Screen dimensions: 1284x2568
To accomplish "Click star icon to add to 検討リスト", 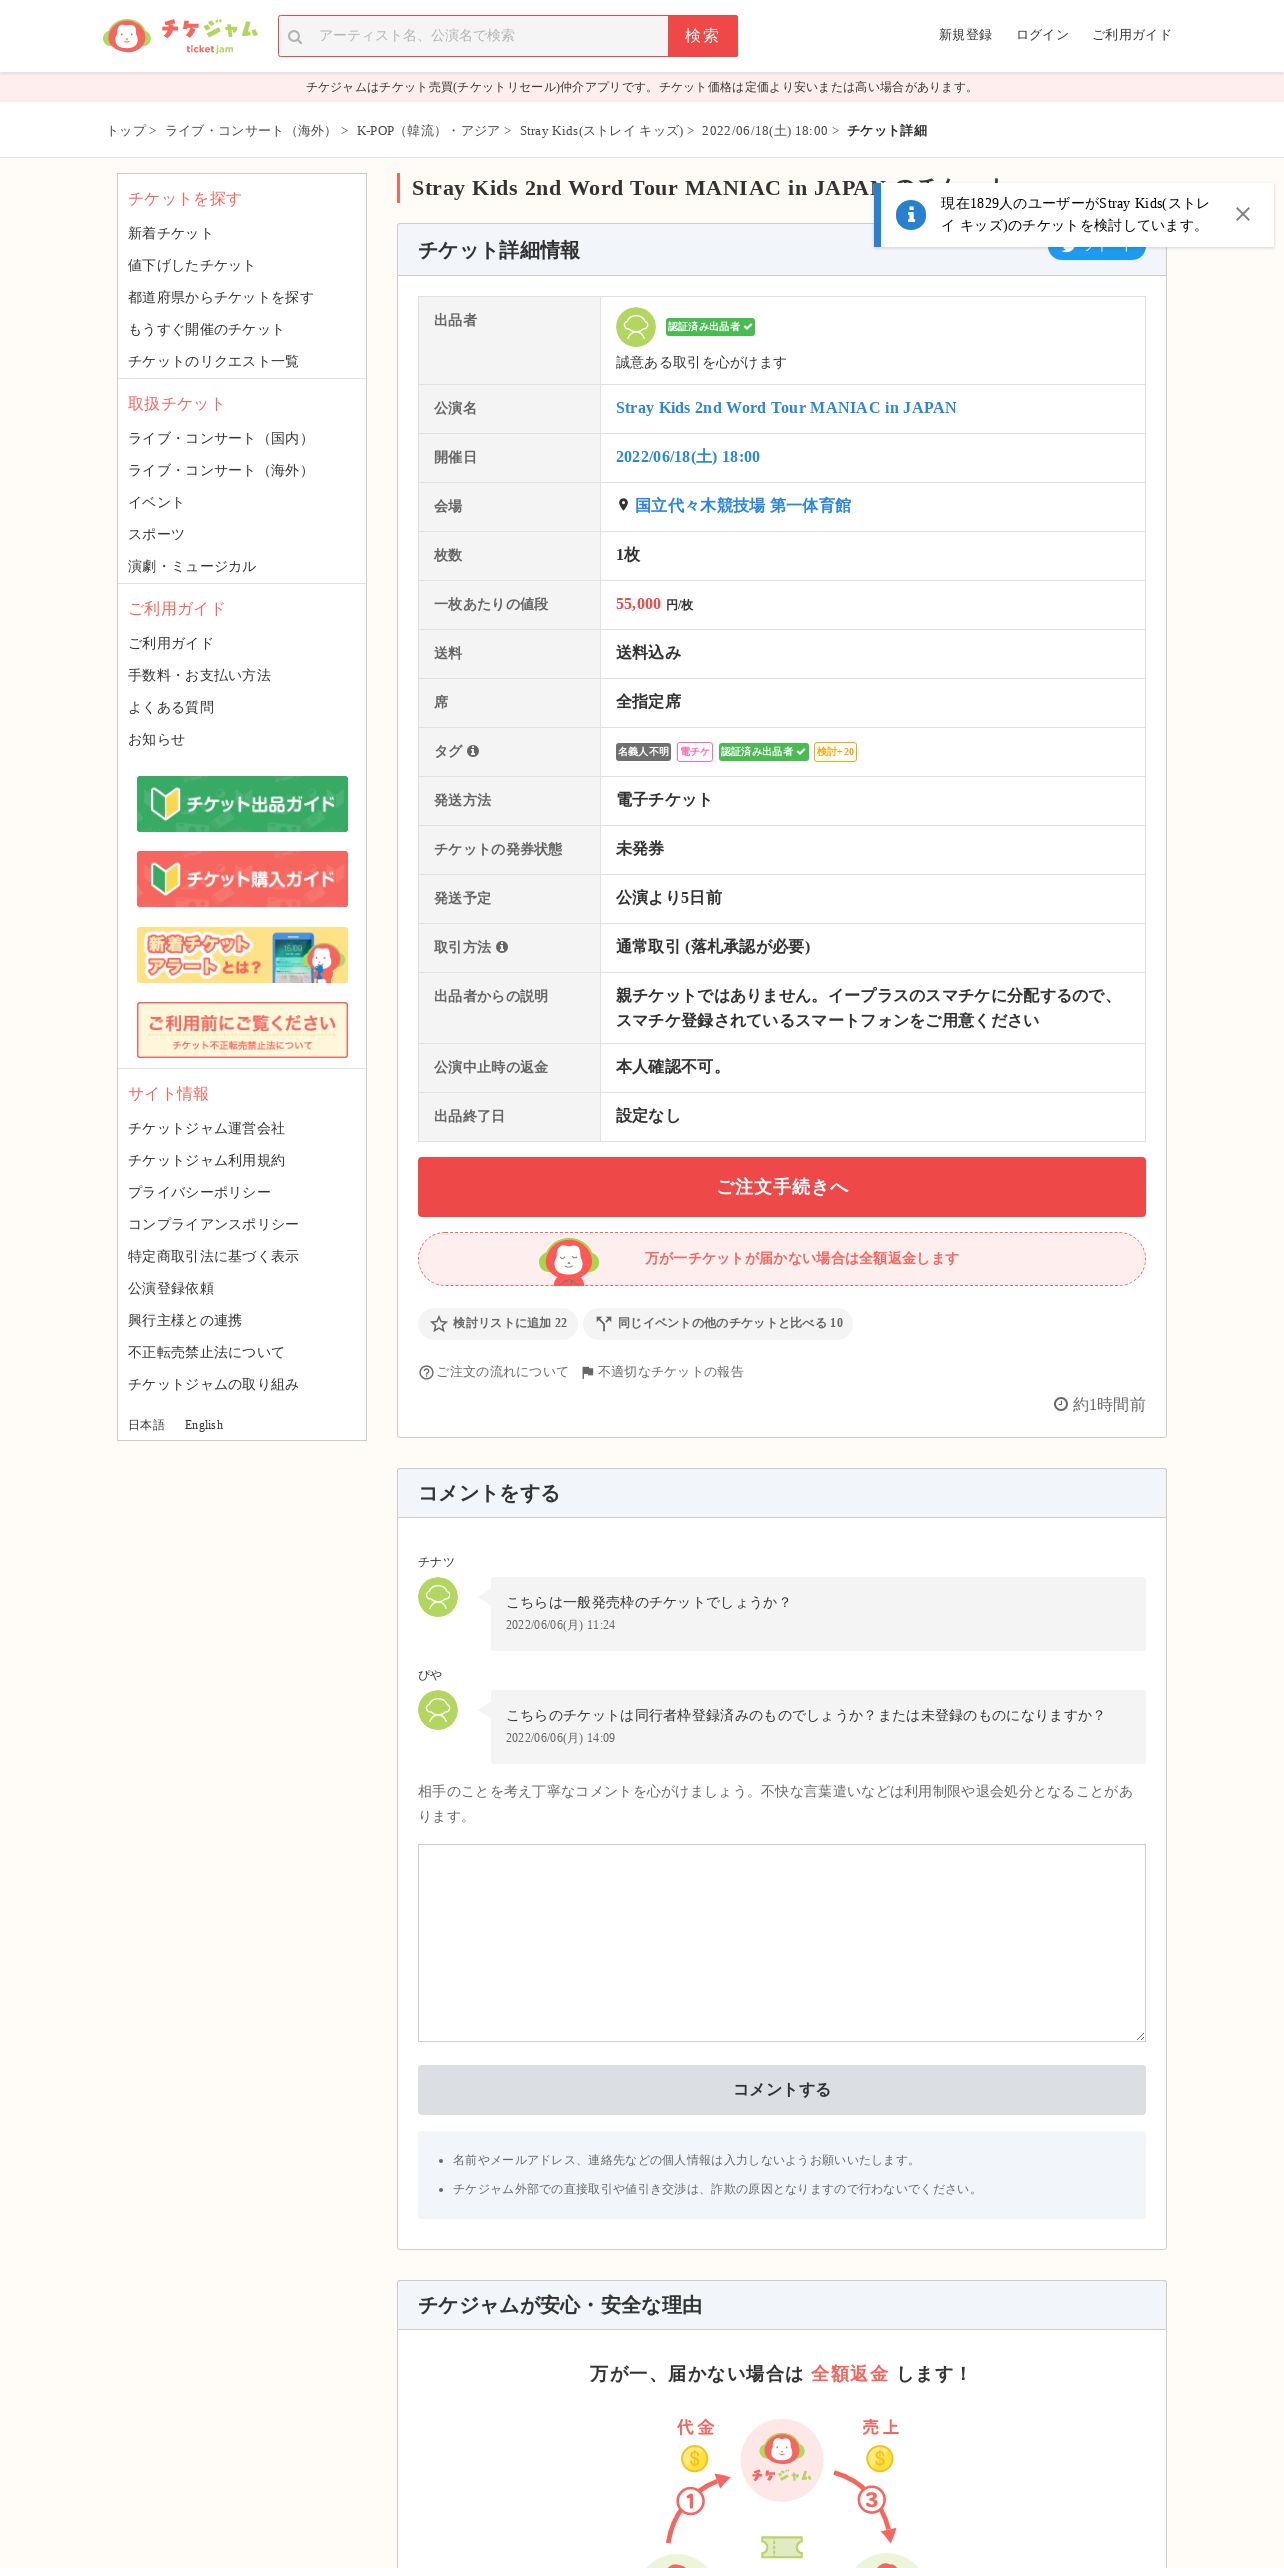I will [438, 1323].
